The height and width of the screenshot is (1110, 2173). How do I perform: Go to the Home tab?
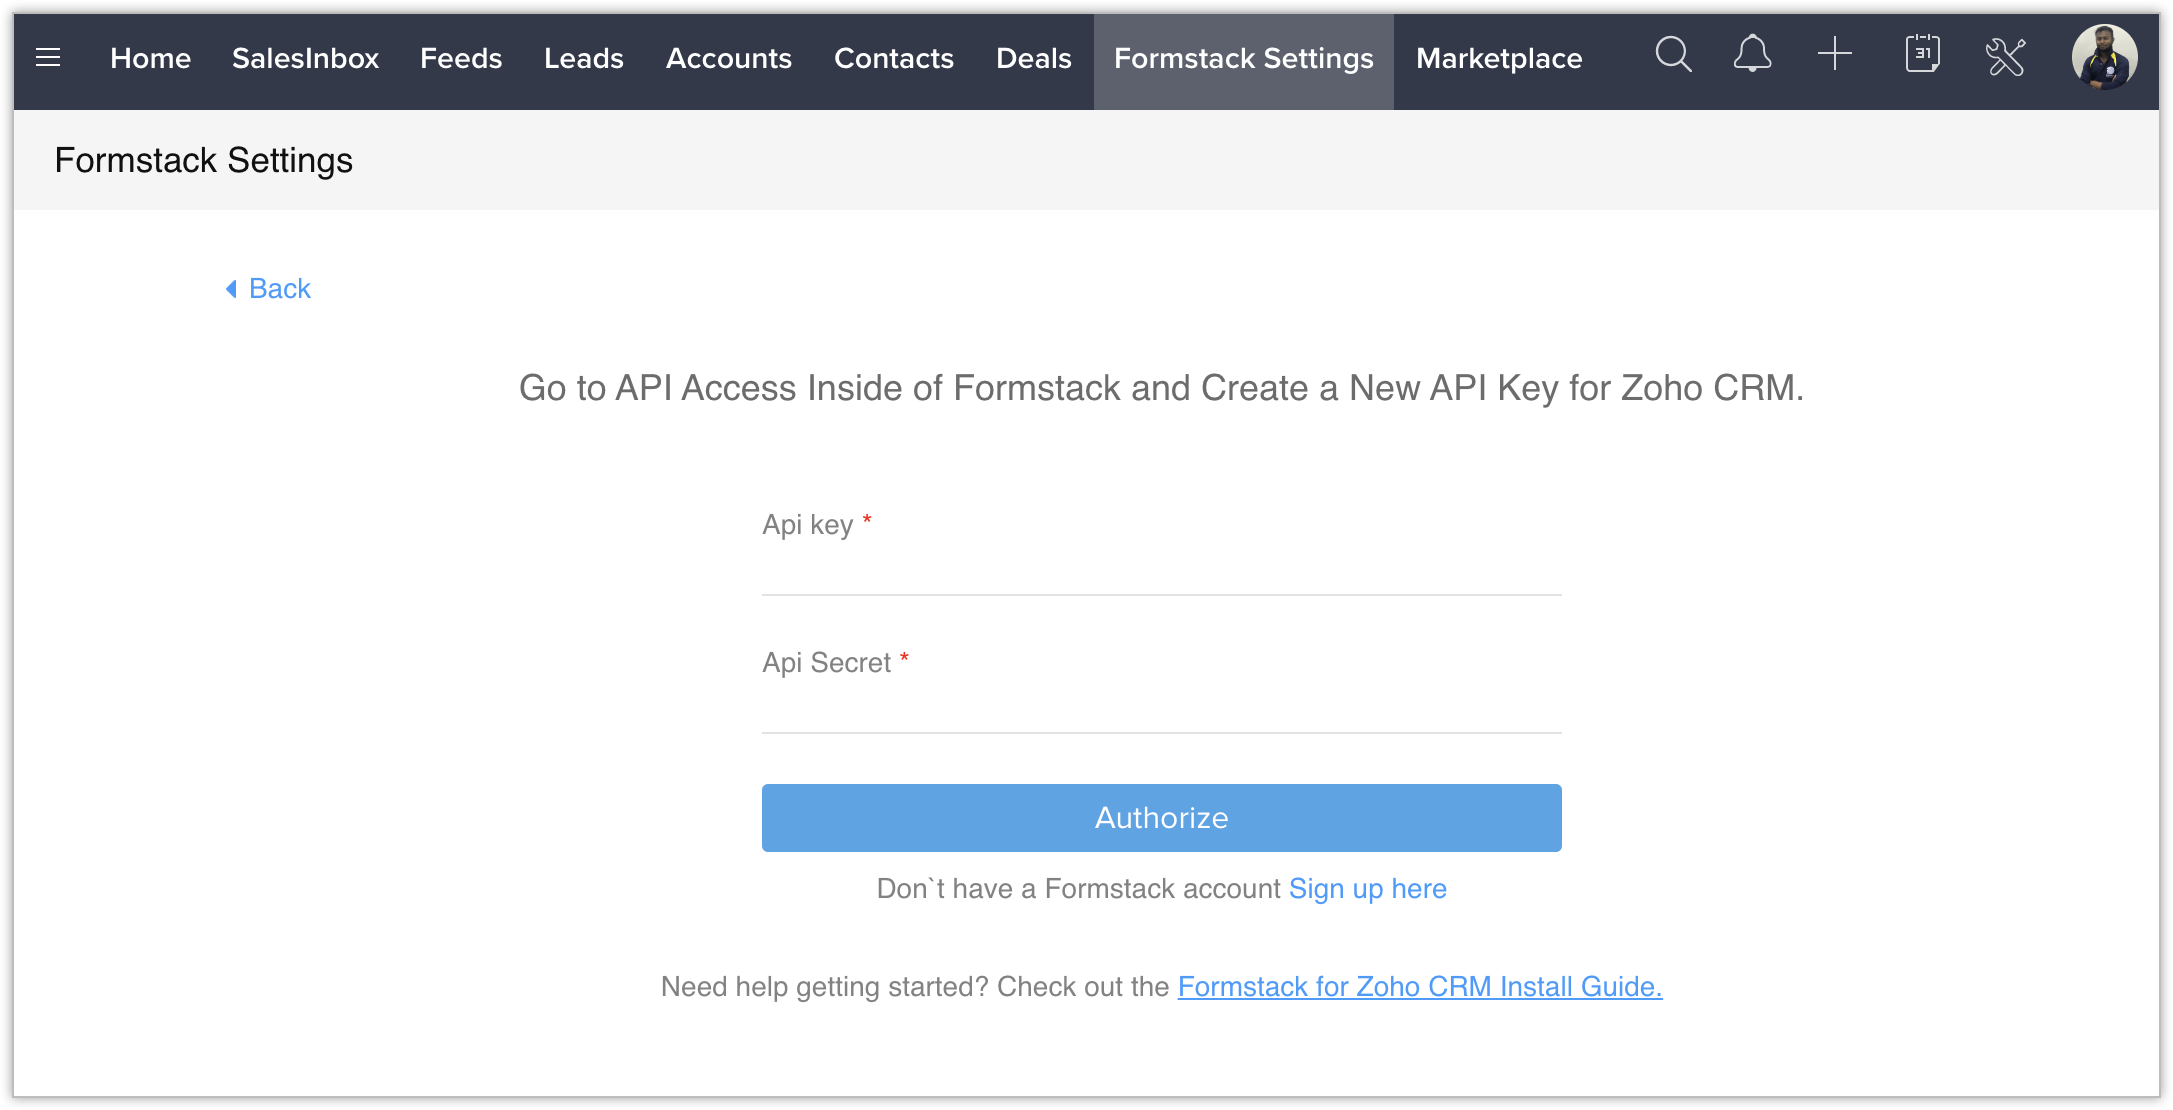pos(150,59)
